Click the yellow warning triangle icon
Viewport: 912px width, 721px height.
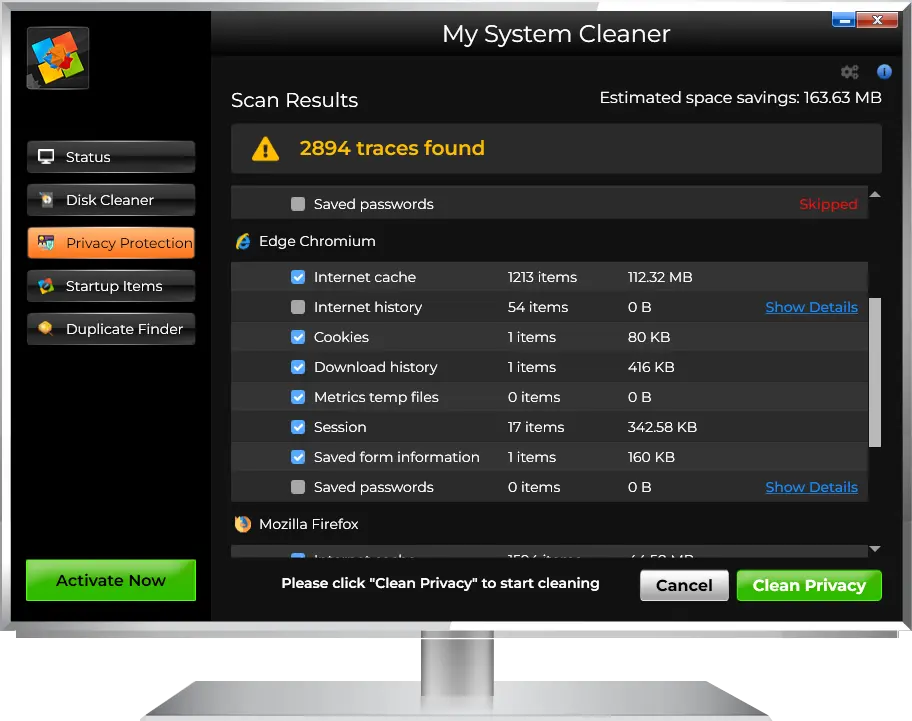pyautogui.click(x=265, y=149)
